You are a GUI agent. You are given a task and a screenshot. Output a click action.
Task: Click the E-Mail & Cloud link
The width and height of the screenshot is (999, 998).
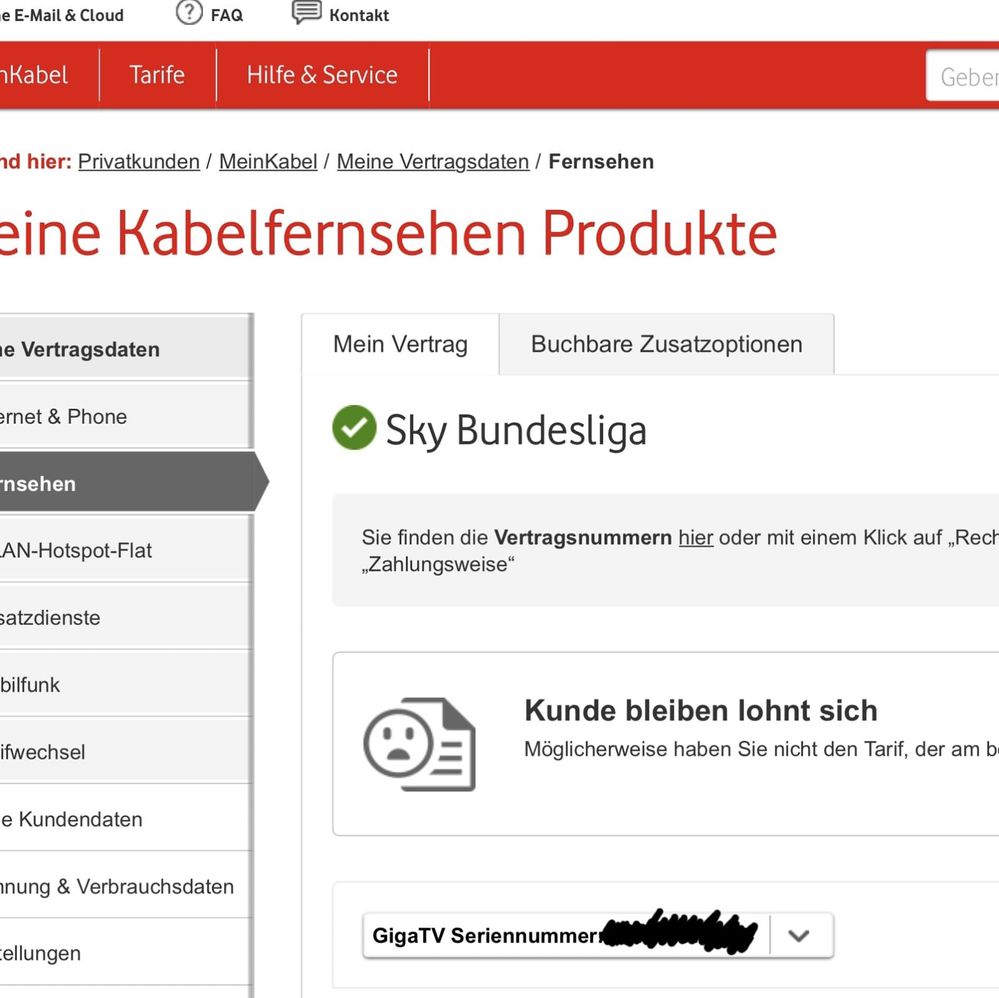point(62,15)
